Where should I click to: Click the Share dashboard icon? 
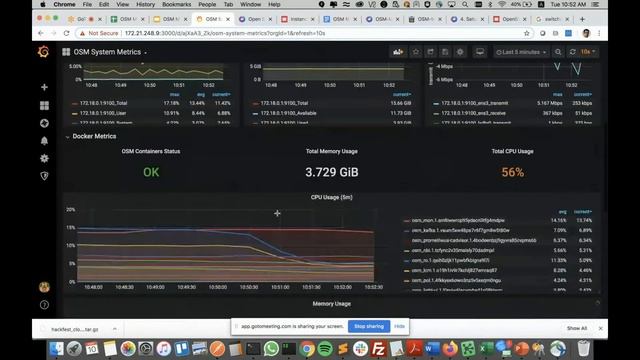coord(431,52)
